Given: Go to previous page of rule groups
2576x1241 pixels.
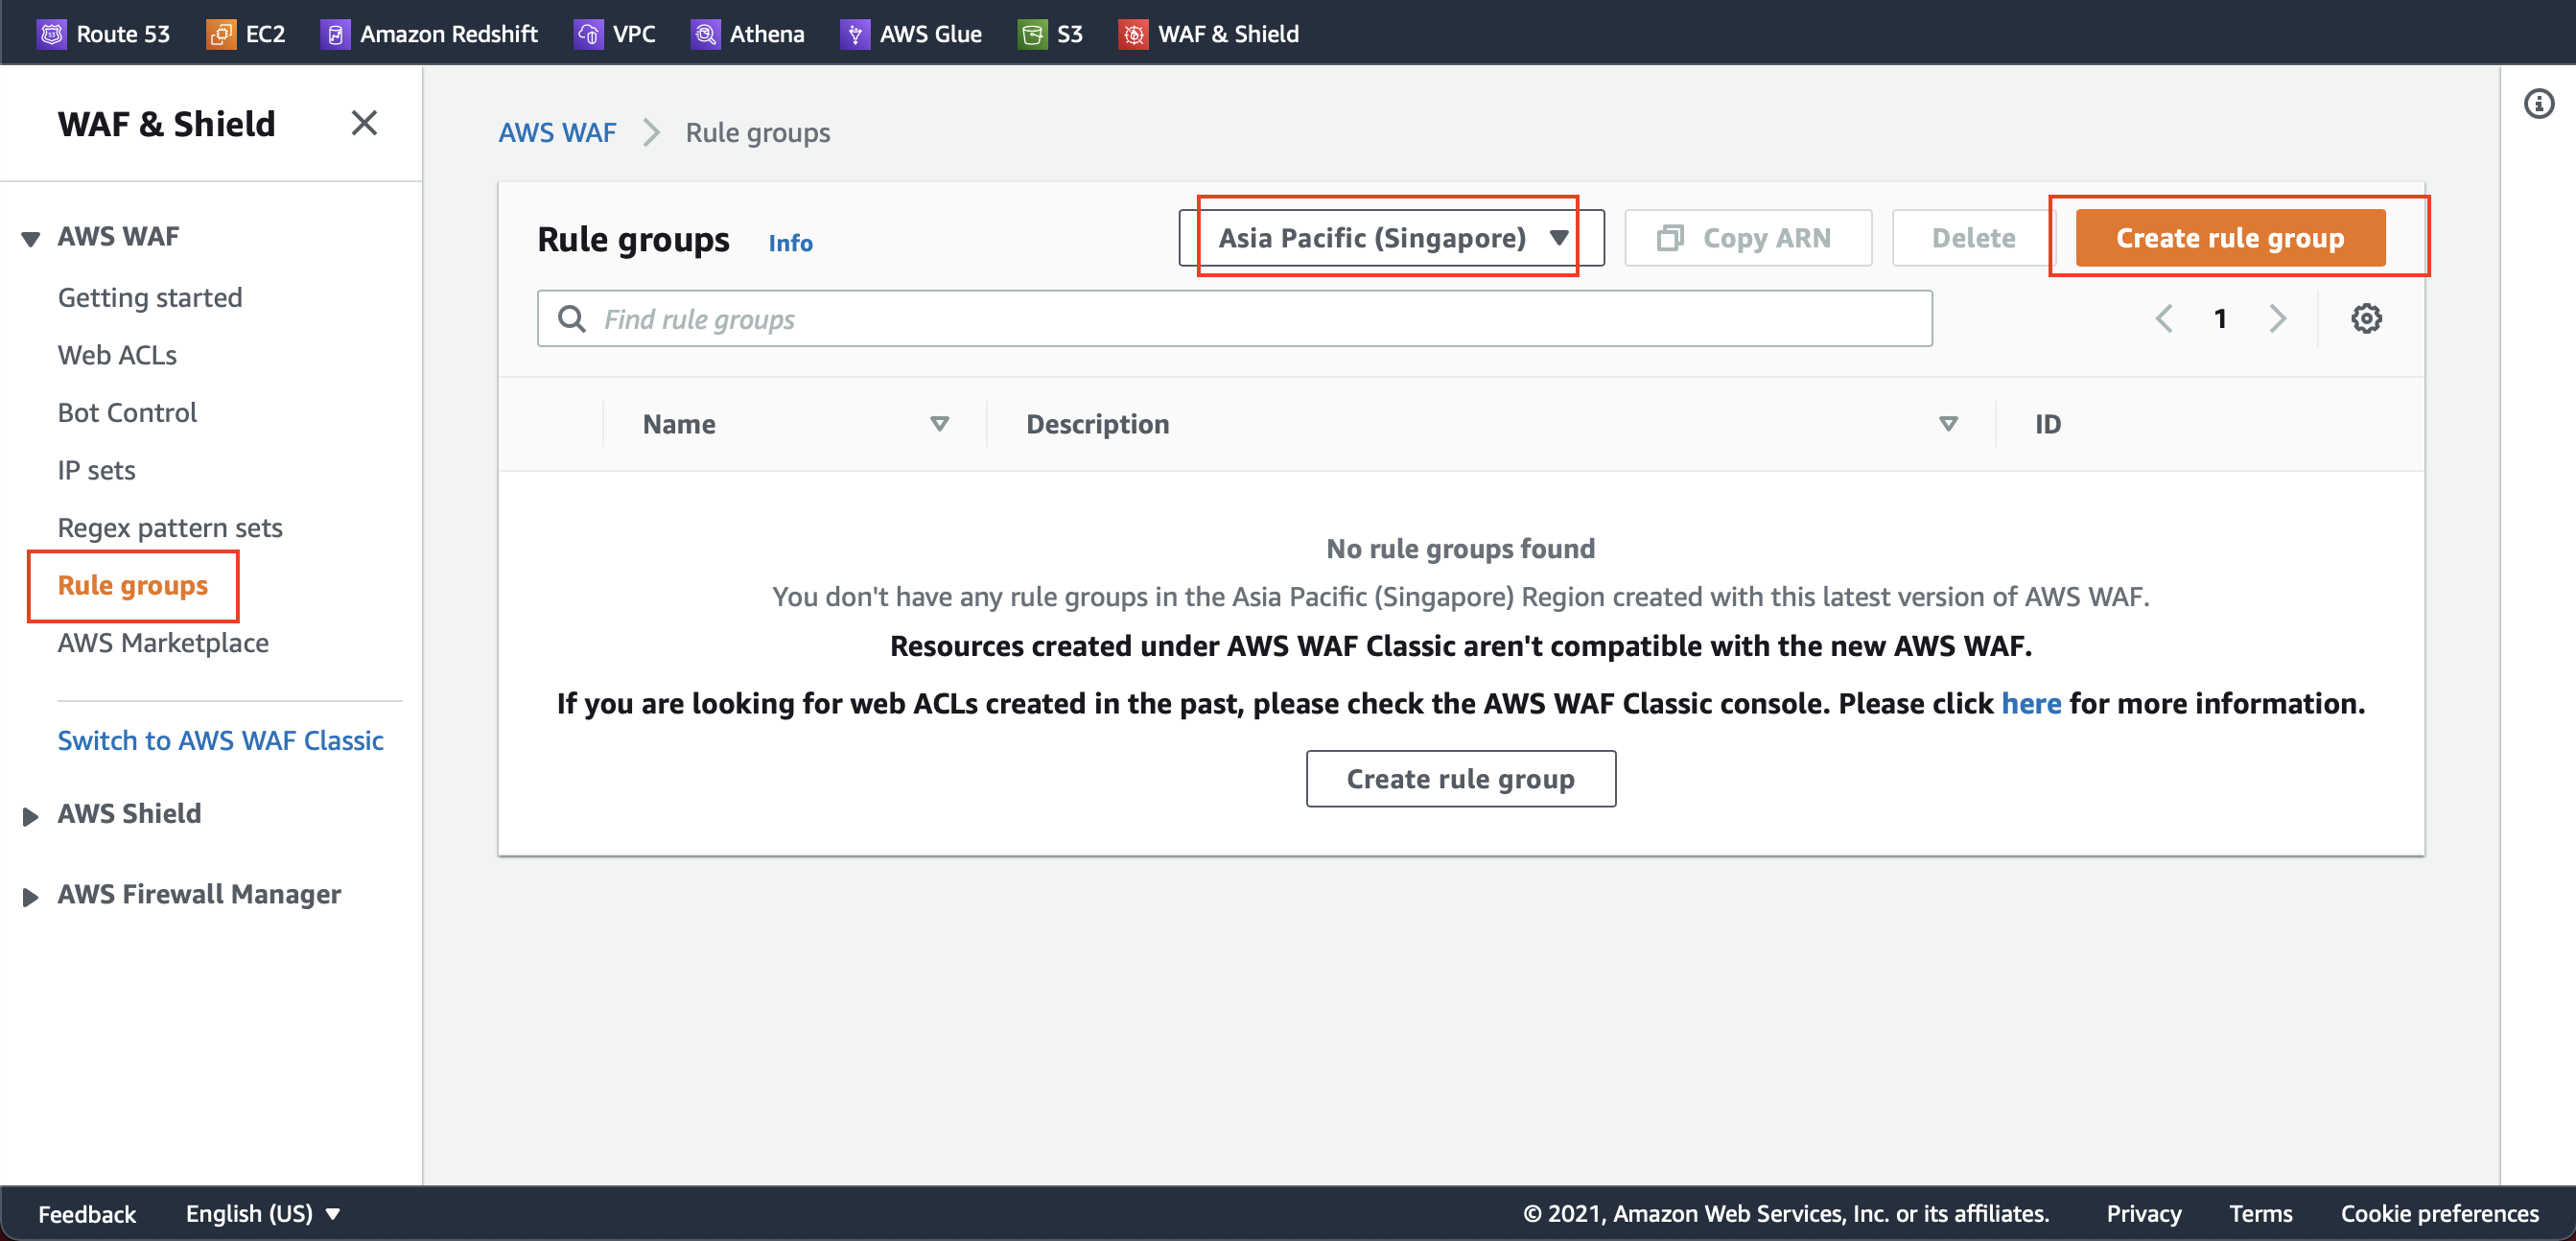Looking at the screenshot, I should pos(2164,319).
